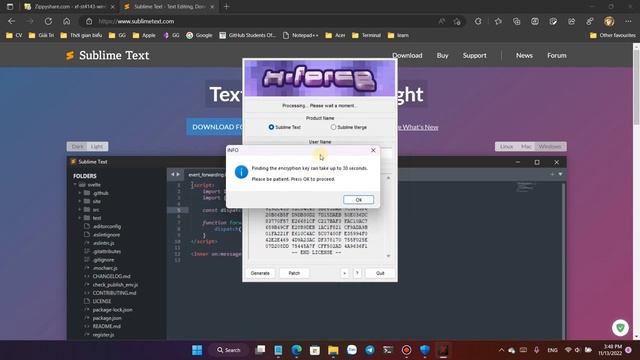This screenshot has height=360, width=640.
Task: Open the Edge profile avatar
Action: [609, 21]
